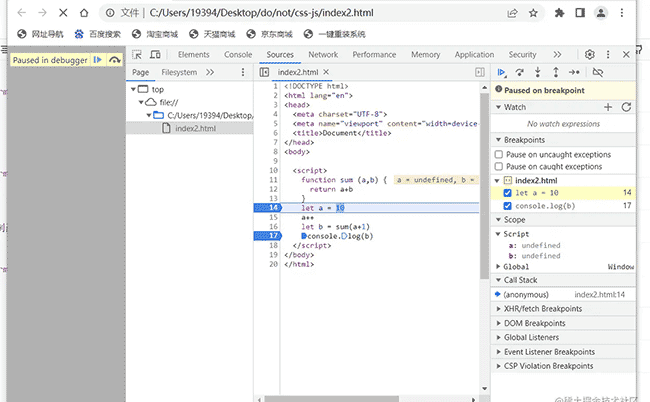
Task: Open the user profile avatar
Action: pyautogui.click(x=601, y=13)
